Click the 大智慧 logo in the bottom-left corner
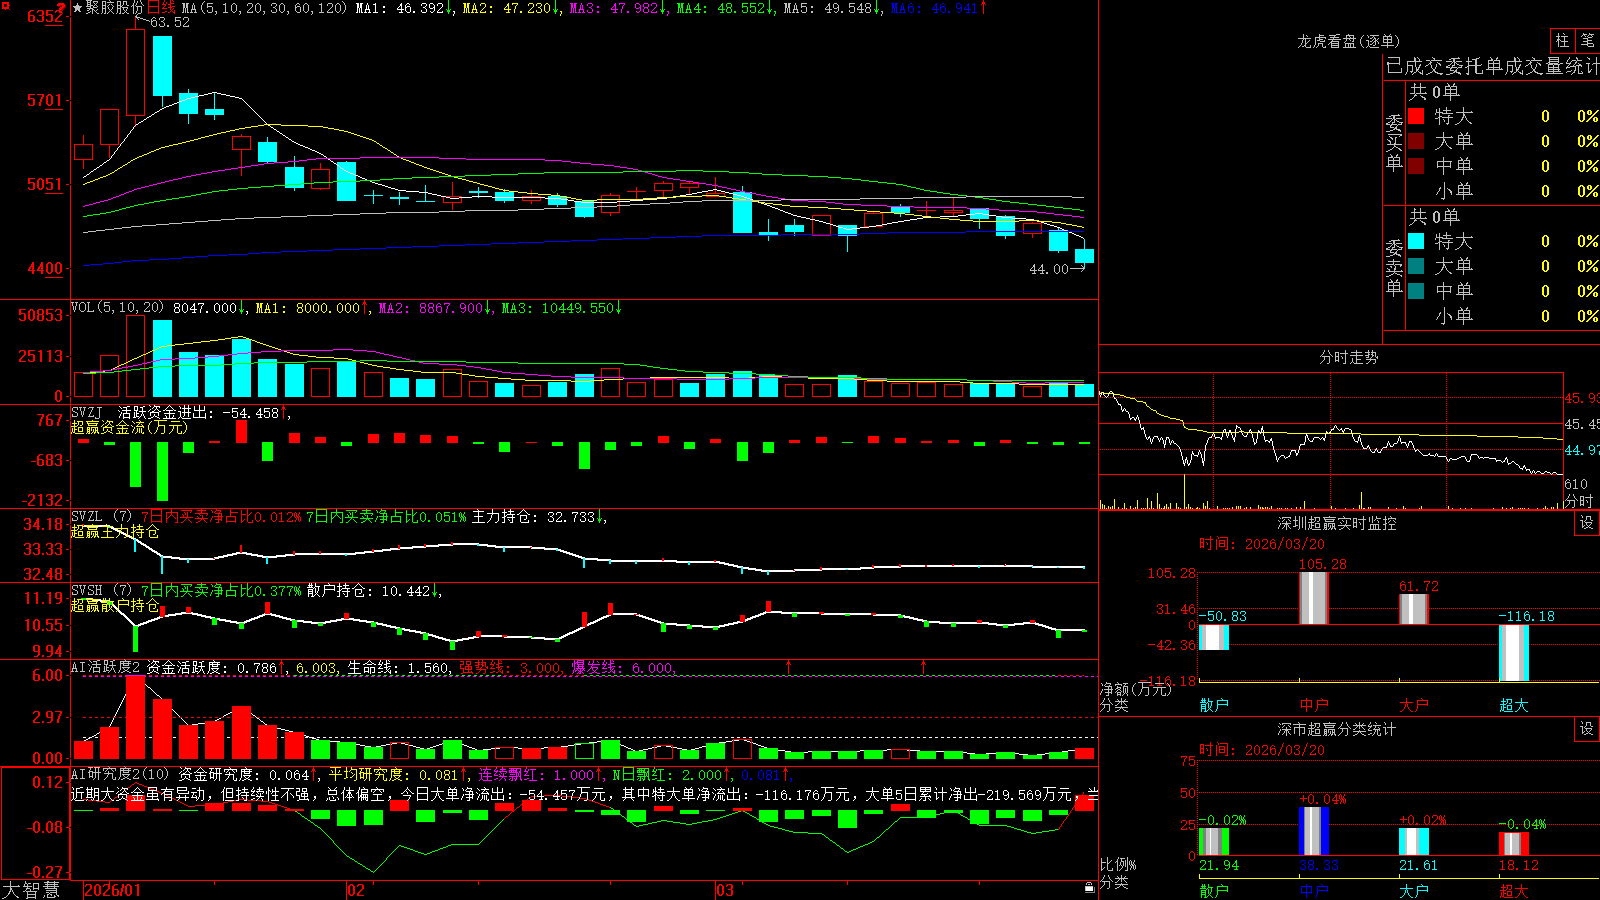Viewport: 1600px width, 900px height. 31,890
